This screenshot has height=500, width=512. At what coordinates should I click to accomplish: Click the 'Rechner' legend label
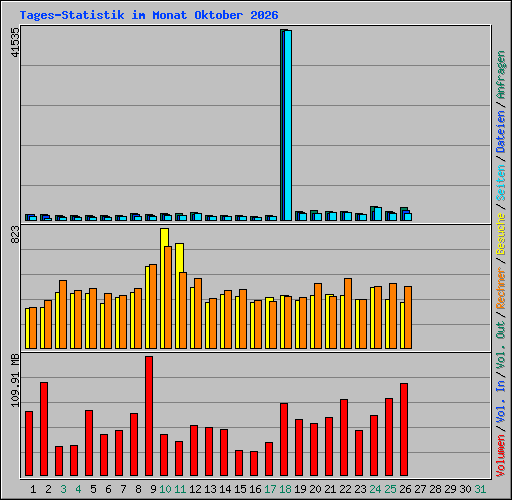click(501, 288)
